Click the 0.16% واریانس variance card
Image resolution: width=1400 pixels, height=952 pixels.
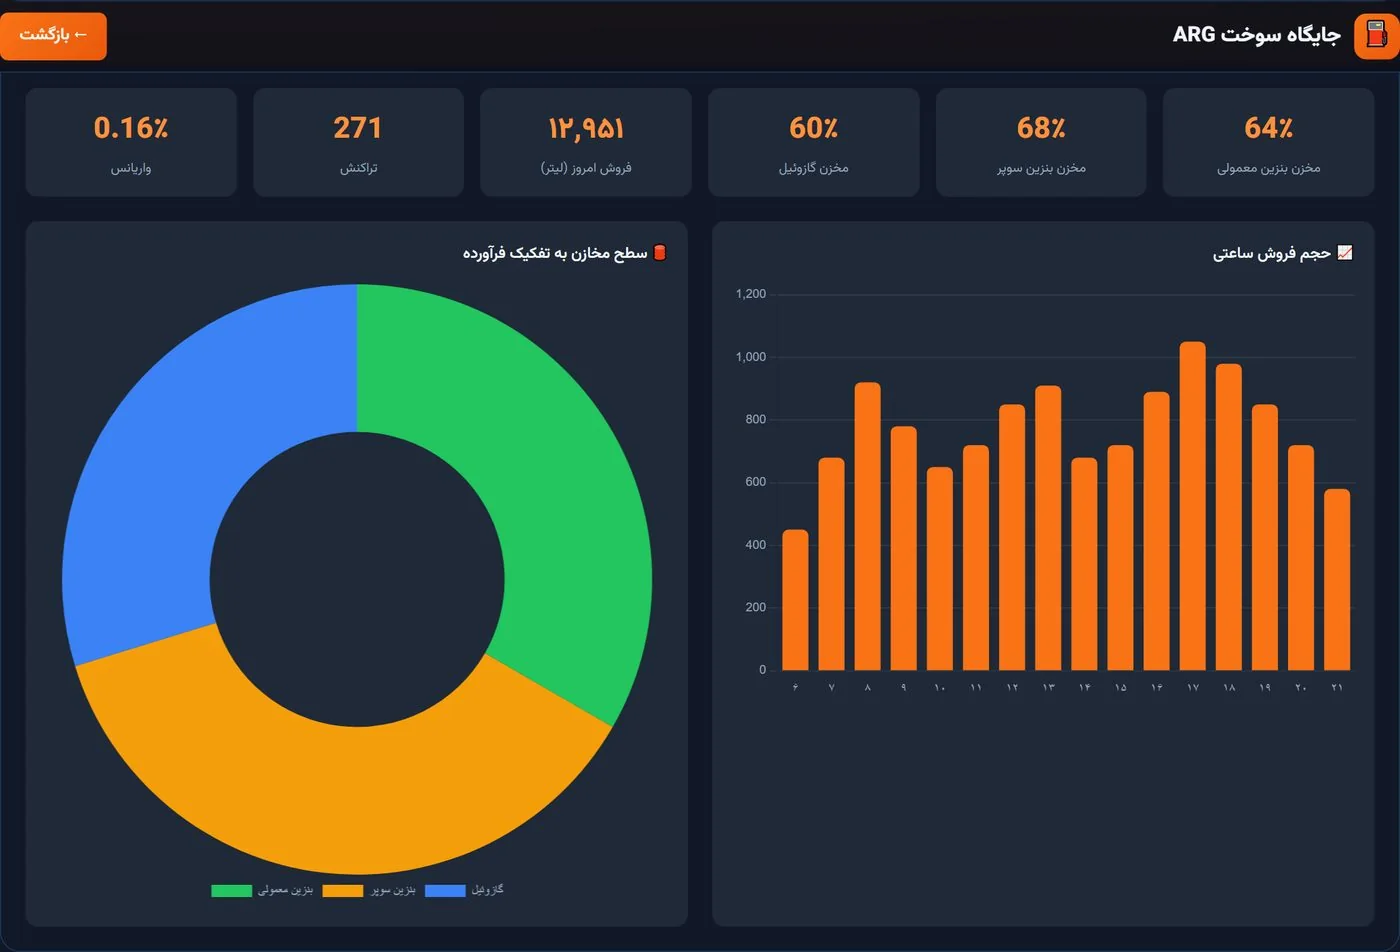click(131, 142)
